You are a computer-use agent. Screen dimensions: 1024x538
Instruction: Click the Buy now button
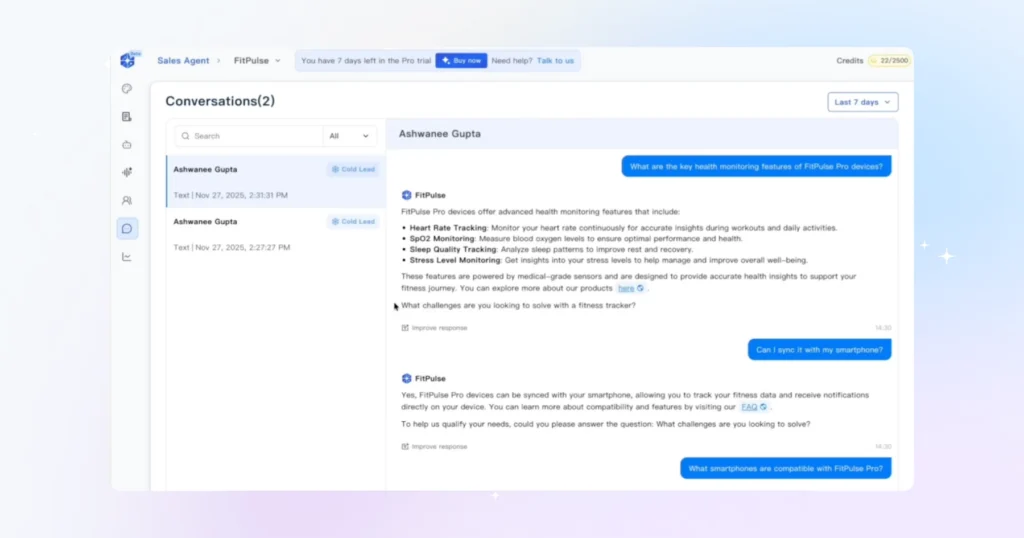point(461,61)
